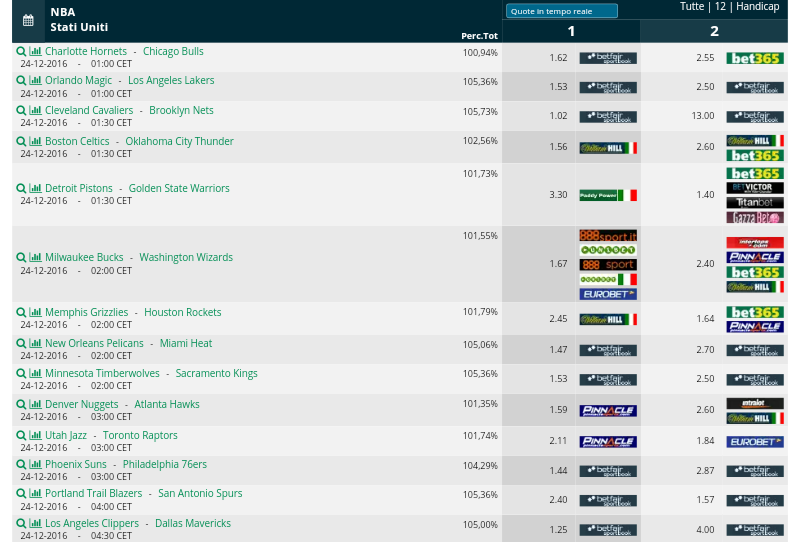Open Los Angeles Lakers team link
800x542 pixels.
(x=171, y=81)
